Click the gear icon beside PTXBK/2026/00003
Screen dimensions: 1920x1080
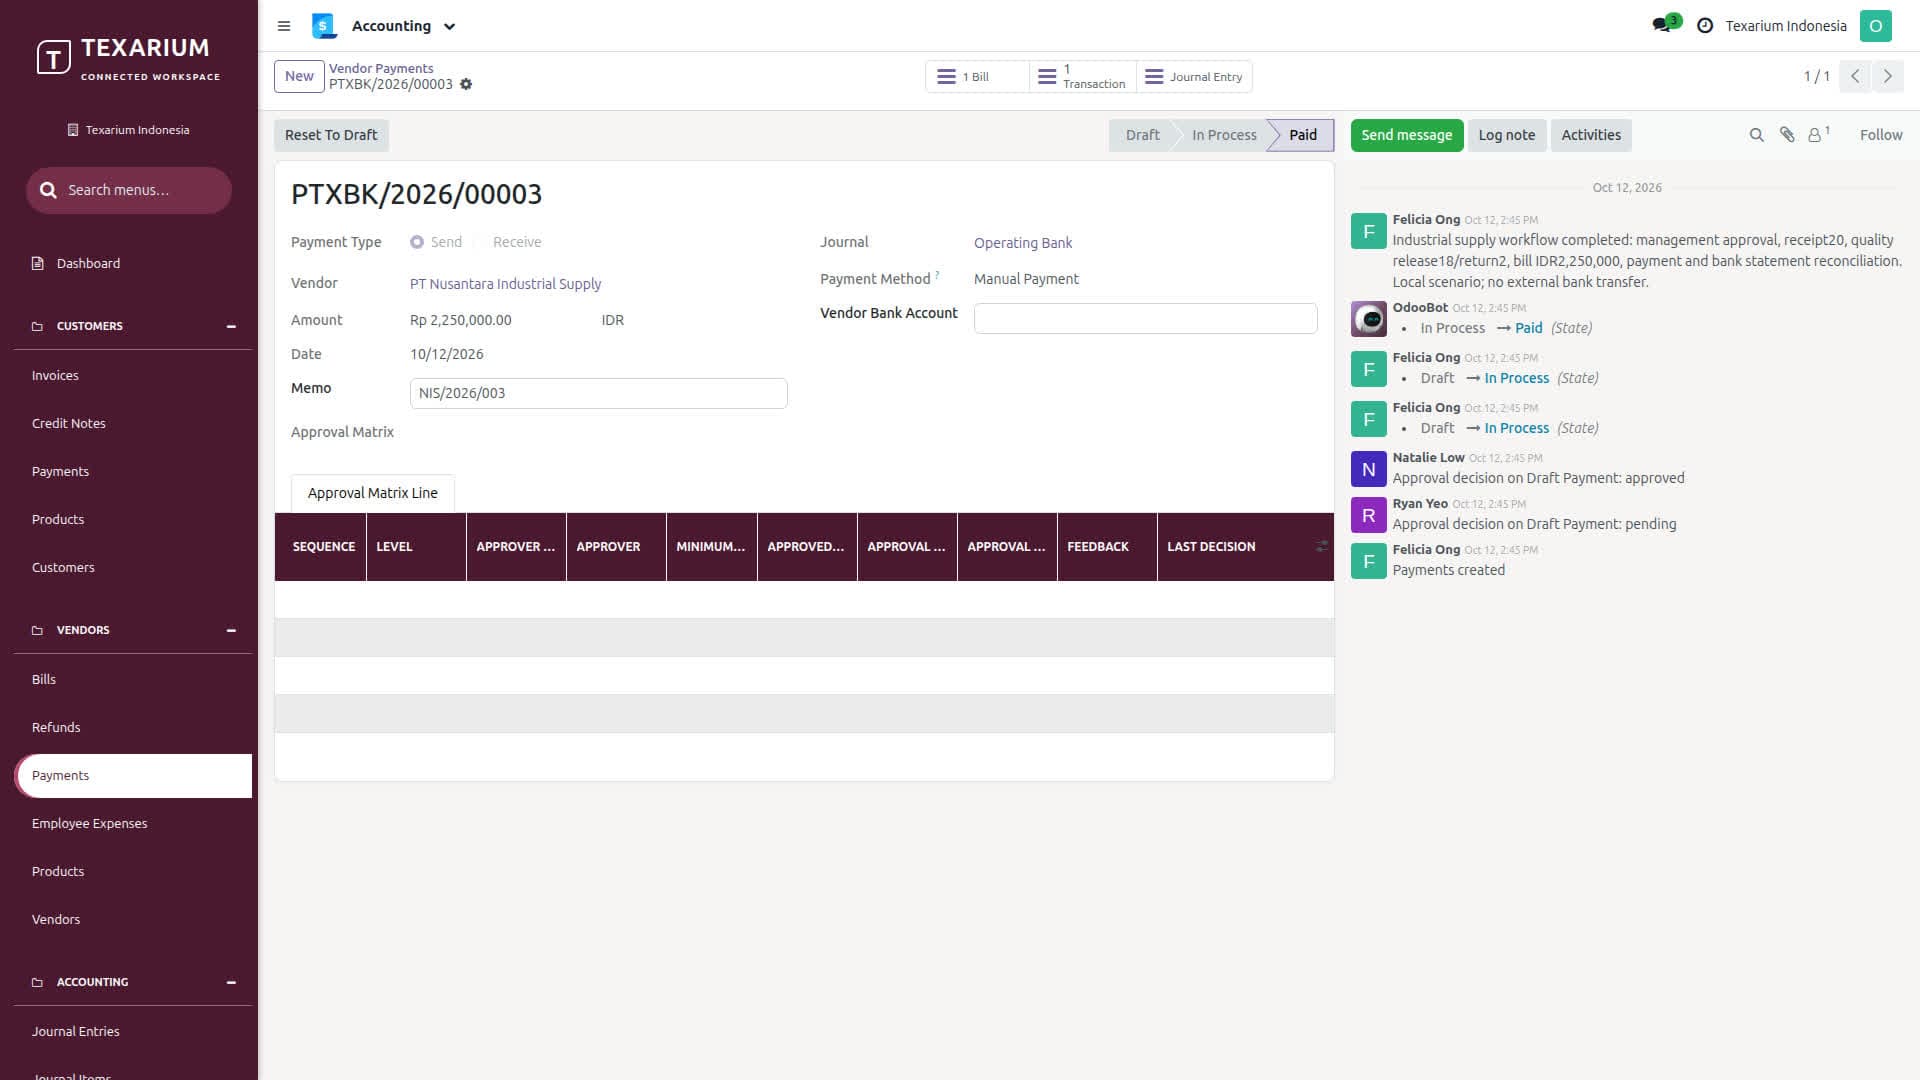click(x=466, y=85)
